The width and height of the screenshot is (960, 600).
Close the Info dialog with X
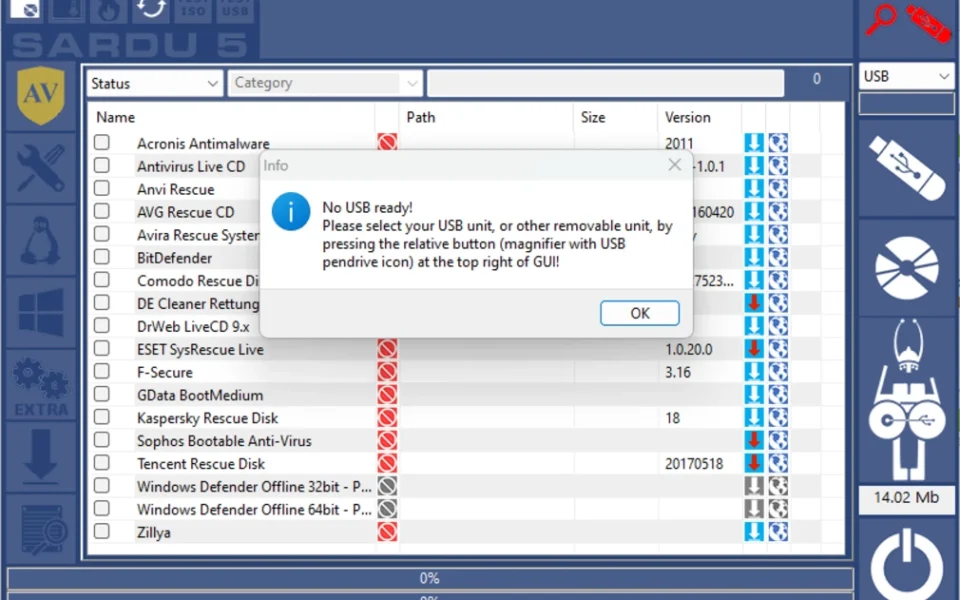pyautogui.click(x=675, y=165)
